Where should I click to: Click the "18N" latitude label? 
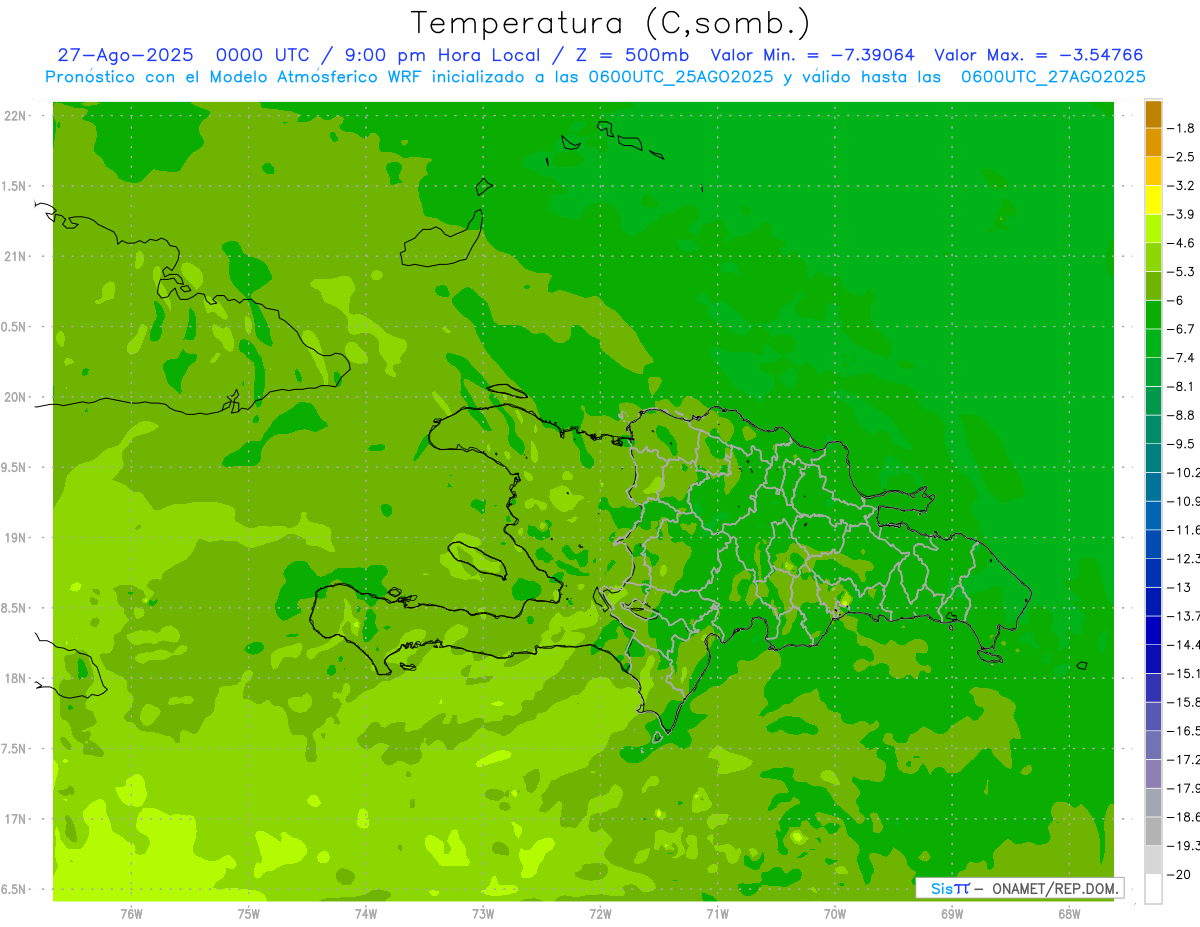(x=15, y=678)
